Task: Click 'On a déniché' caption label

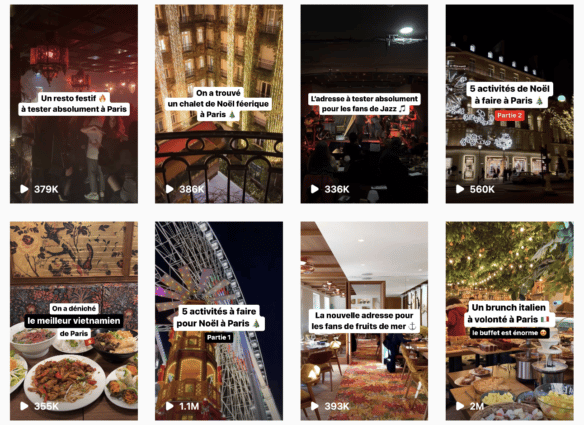Action: (x=74, y=308)
